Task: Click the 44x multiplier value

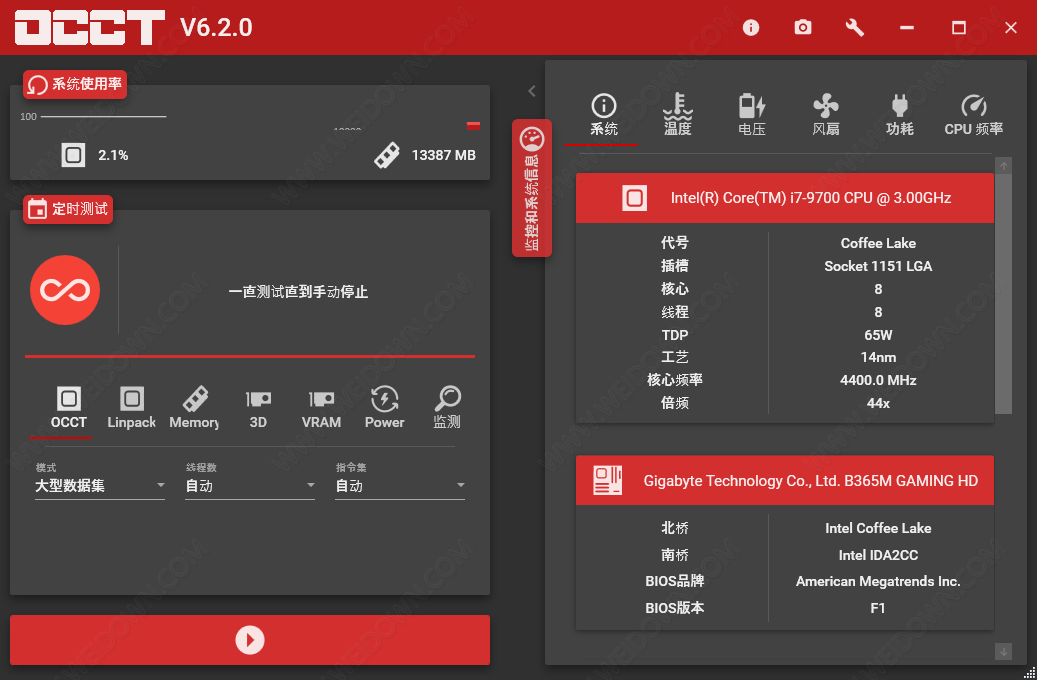Action: [878, 404]
